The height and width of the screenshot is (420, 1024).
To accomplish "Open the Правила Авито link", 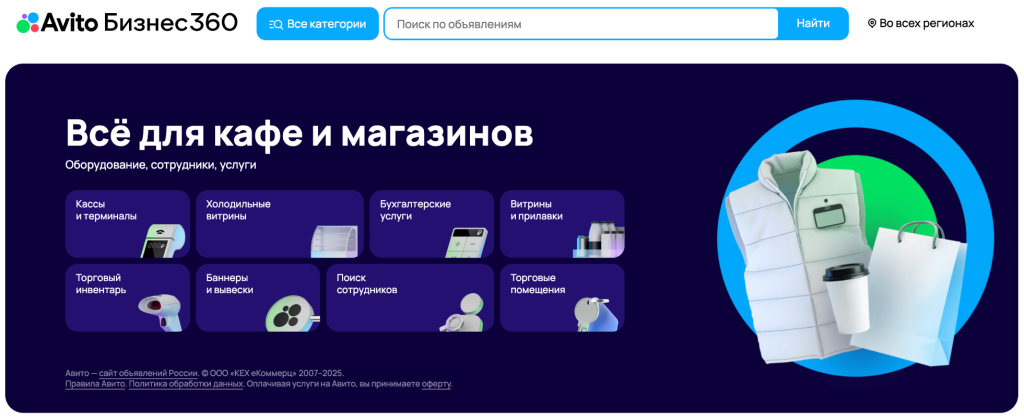I will tap(95, 384).
